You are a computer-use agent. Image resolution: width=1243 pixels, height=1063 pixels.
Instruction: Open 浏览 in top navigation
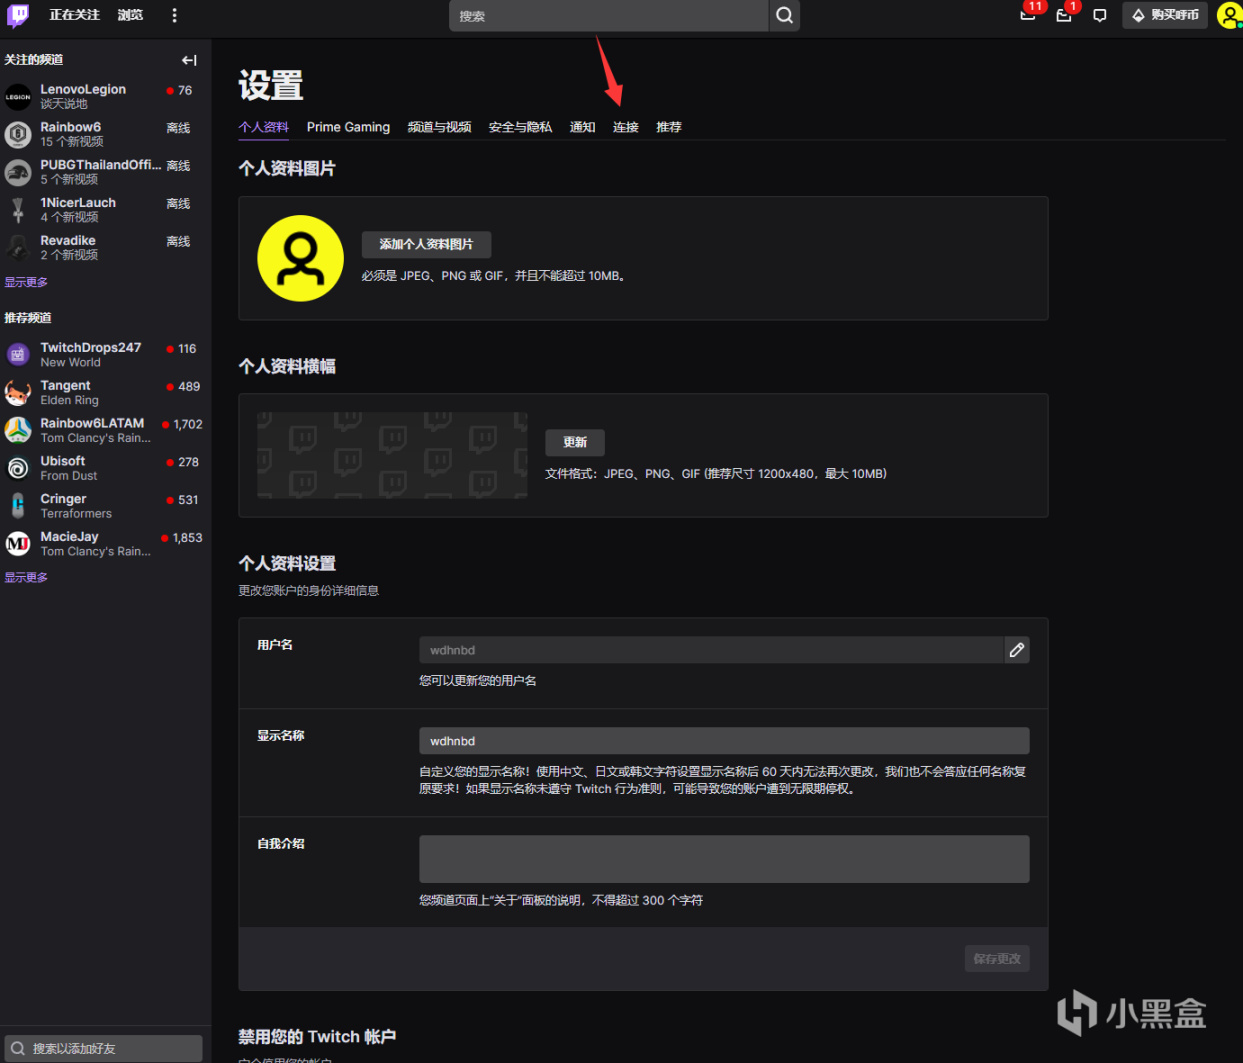pyautogui.click(x=130, y=15)
